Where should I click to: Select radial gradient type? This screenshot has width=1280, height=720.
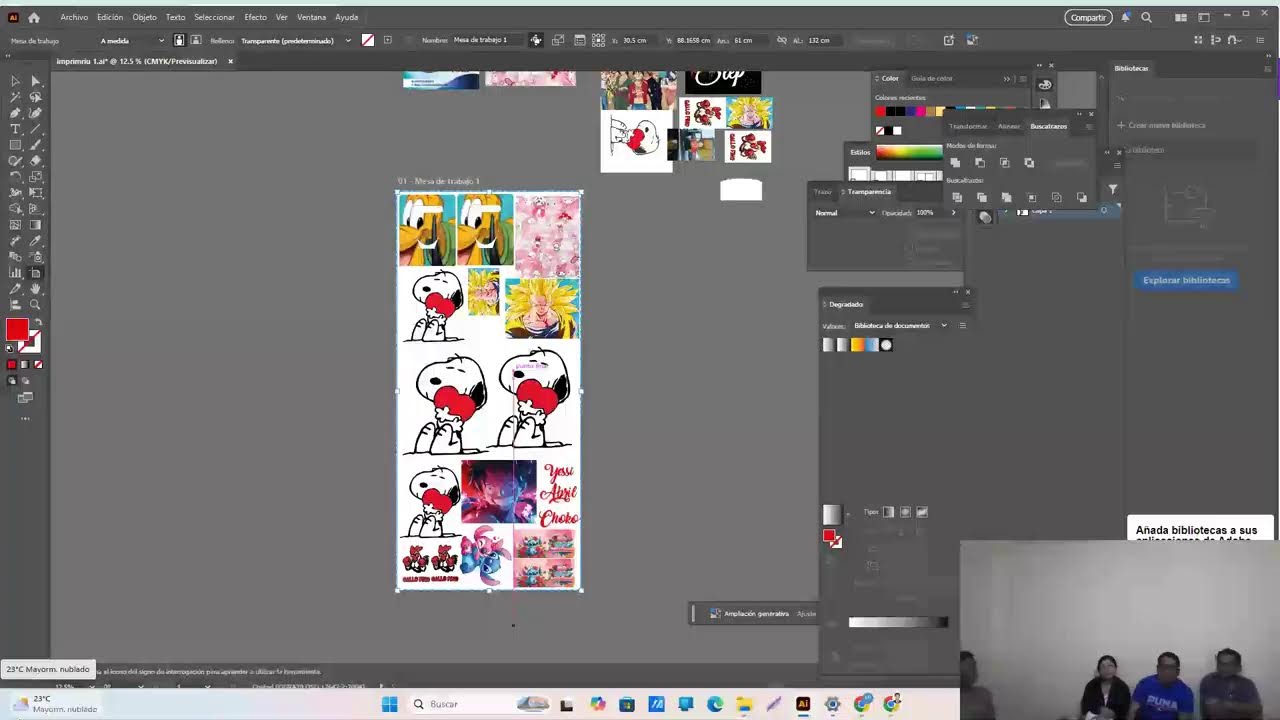[x=905, y=512]
